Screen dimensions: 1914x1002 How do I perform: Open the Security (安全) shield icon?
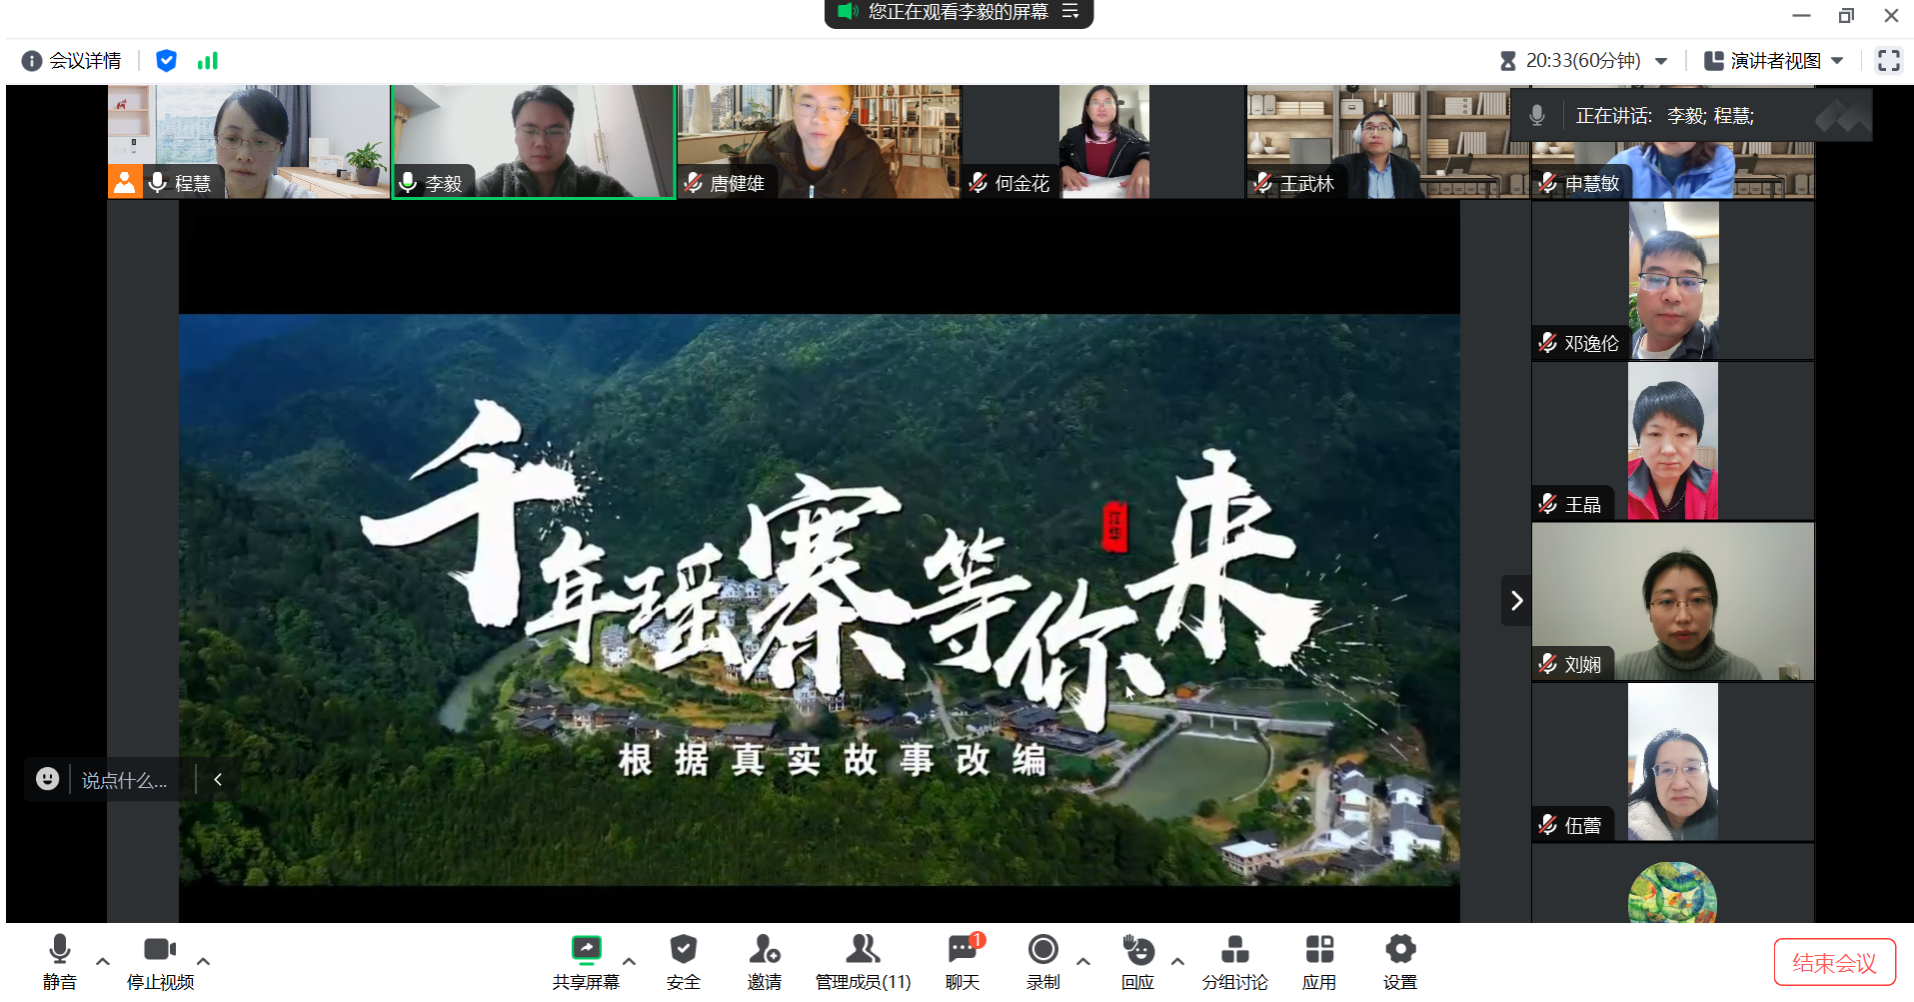pos(683,950)
